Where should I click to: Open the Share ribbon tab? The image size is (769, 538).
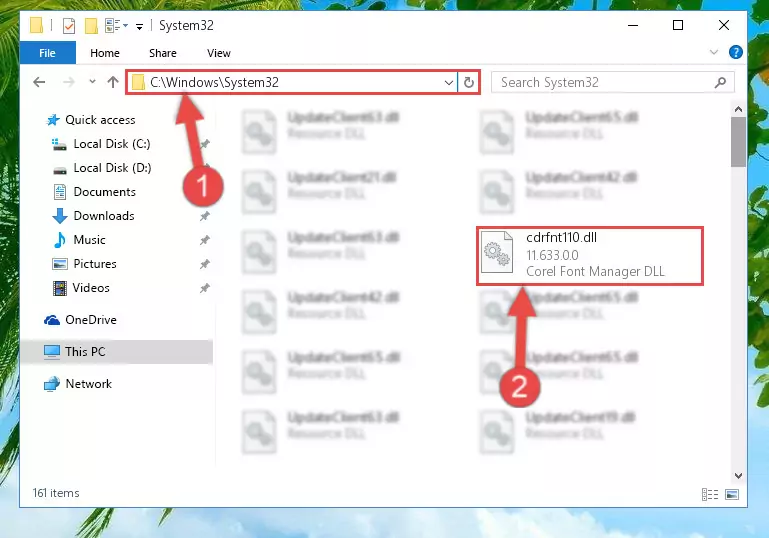(163, 53)
